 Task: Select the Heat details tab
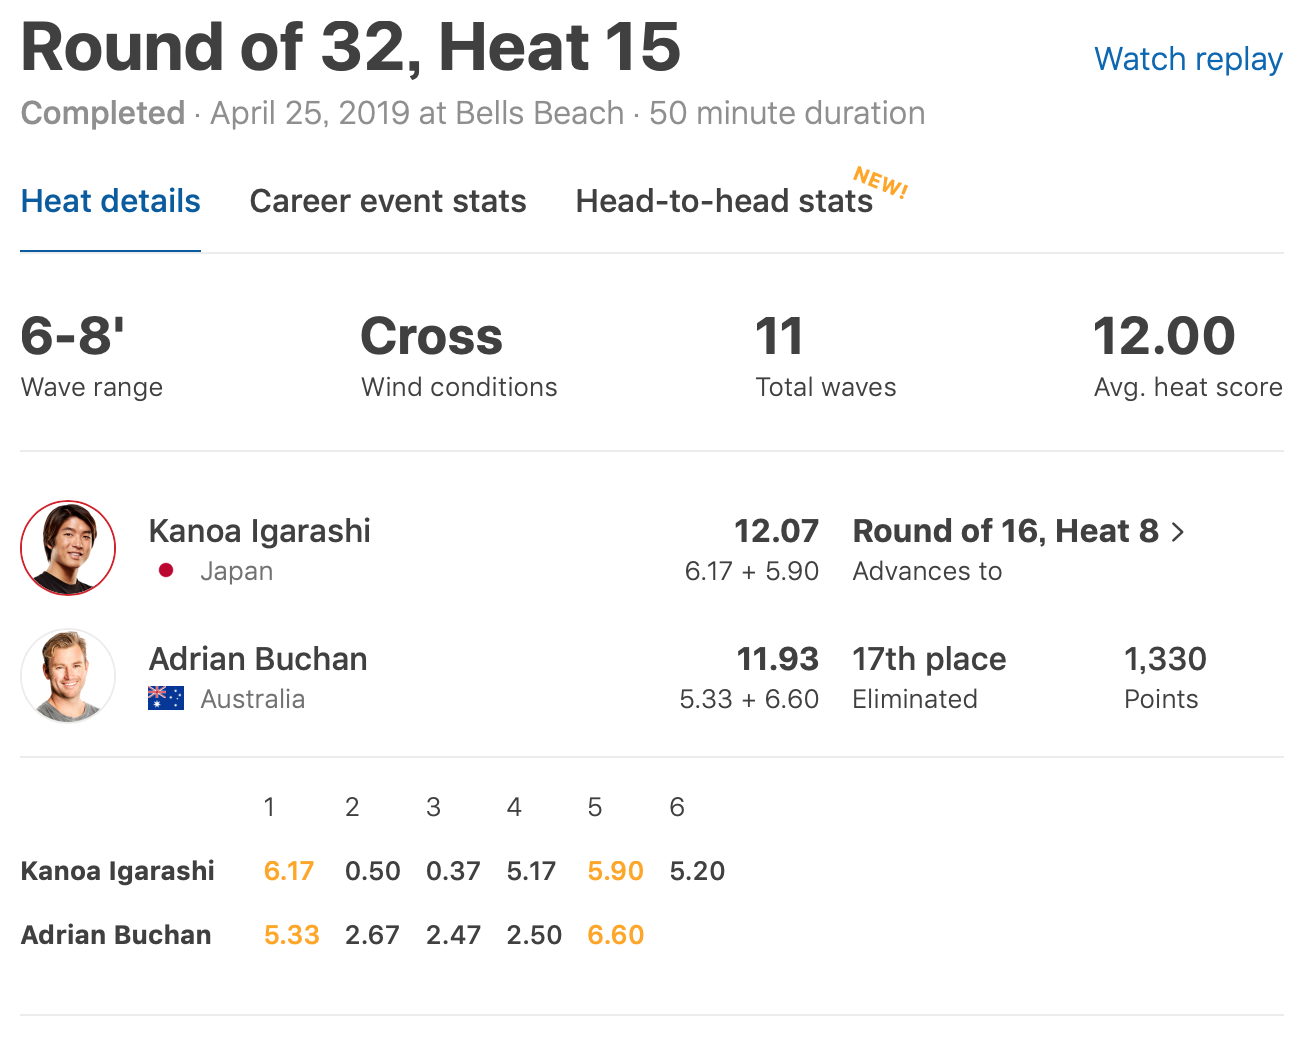[x=111, y=201]
